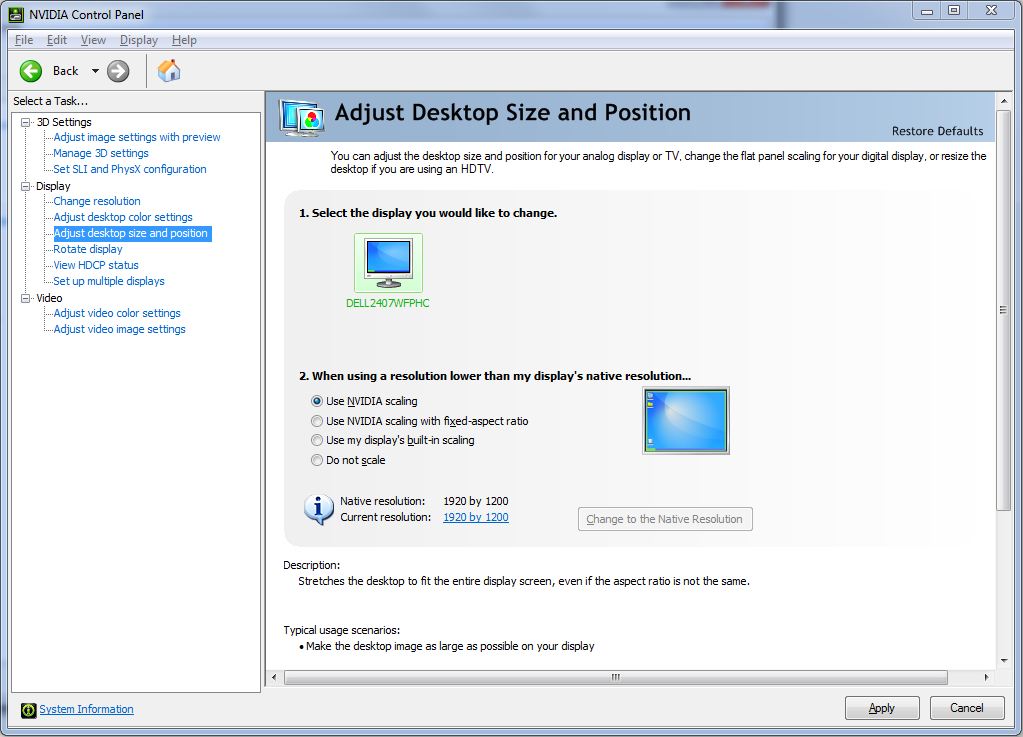Click the DELL 2407WFPHC display name
The image size is (1023, 737).
click(388, 303)
